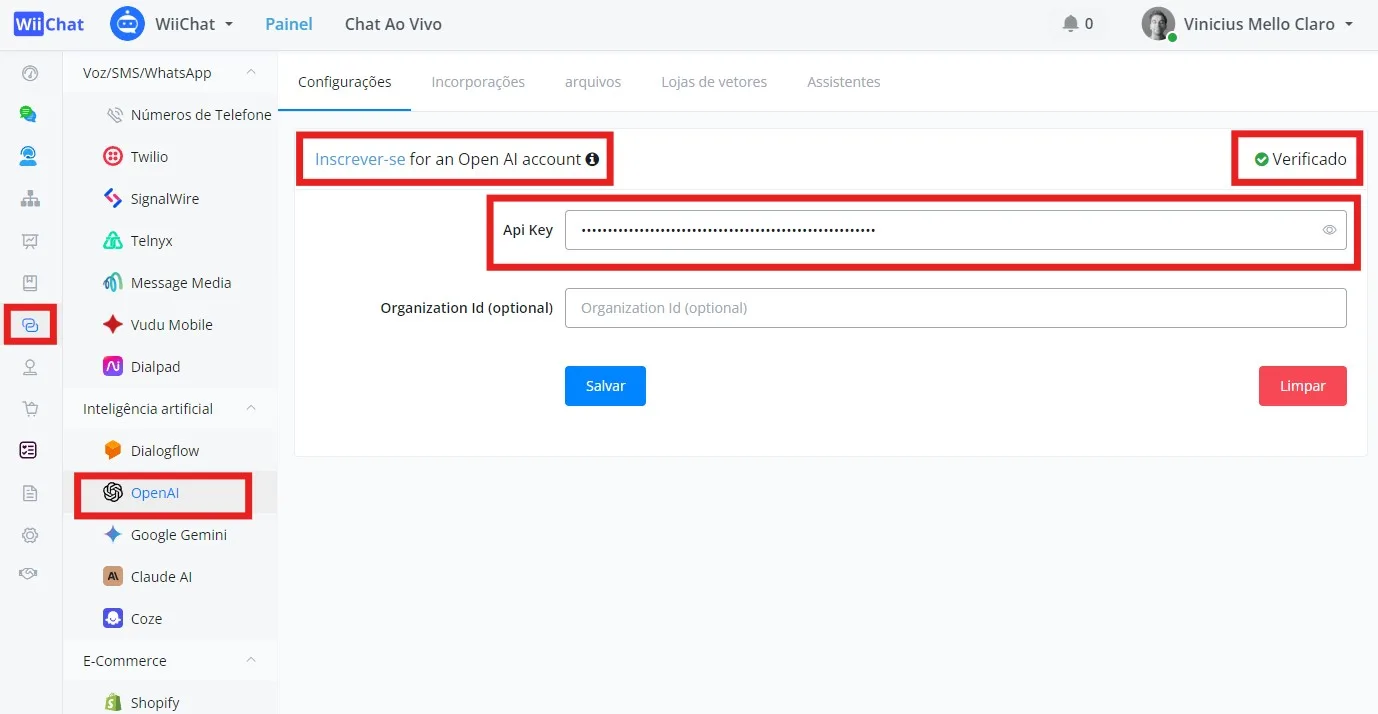The image size is (1378, 714).
Task: Click the info icon beside Open AI account
Action: pyautogui.click(x=592, y=159)
